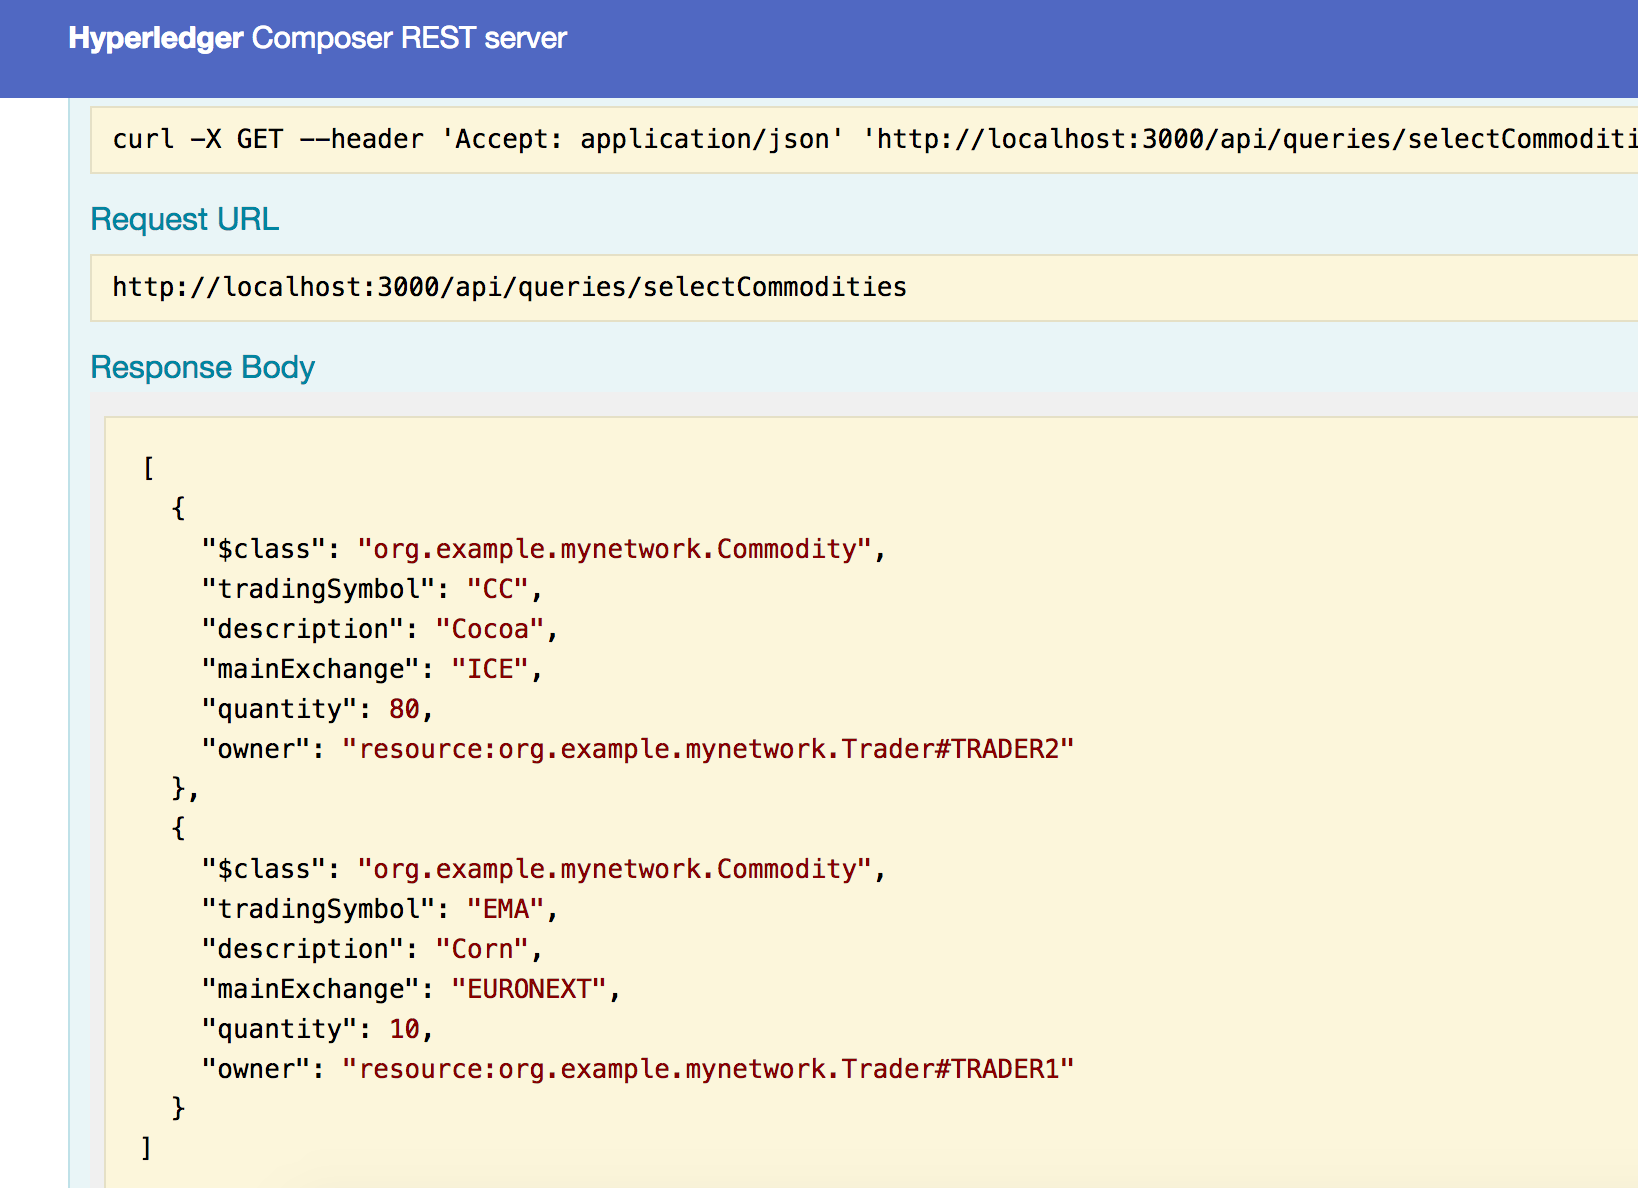Click the tradingSymbol "EMA" value
Screen dimensions: 1638x1188
[505, 909]
